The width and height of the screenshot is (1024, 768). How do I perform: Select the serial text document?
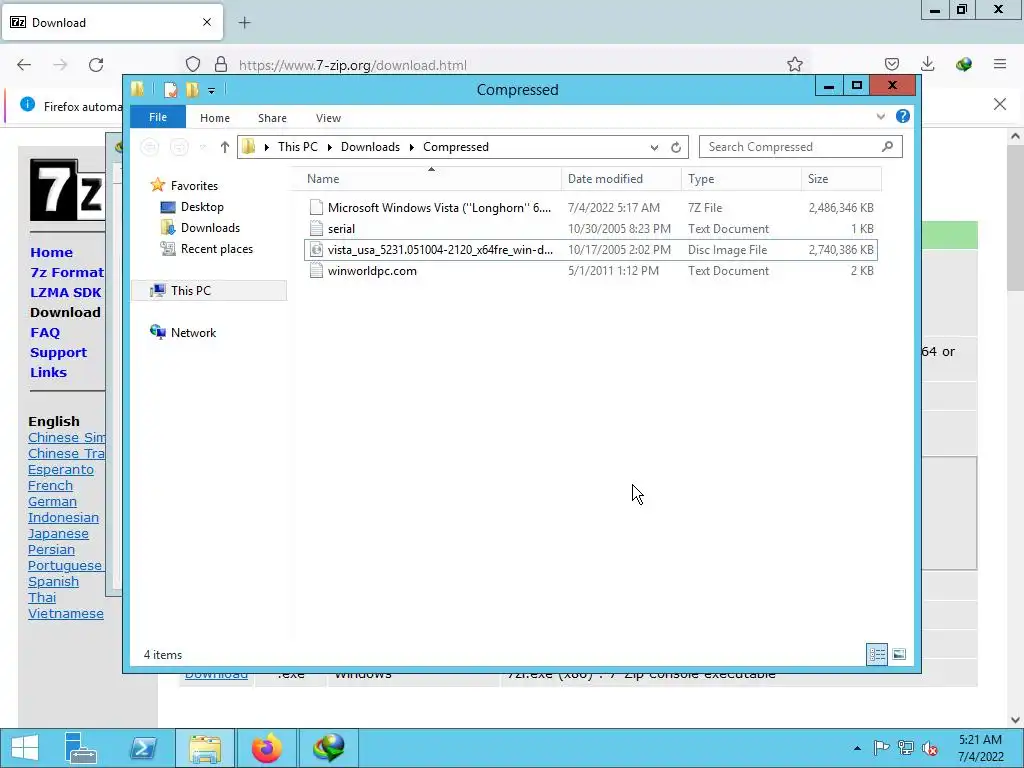coord(590,229)
